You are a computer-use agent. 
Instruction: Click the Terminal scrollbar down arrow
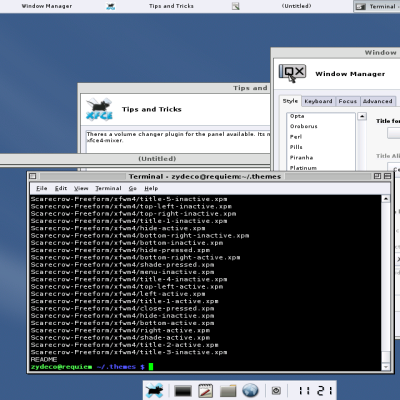[x=386, y=367]
